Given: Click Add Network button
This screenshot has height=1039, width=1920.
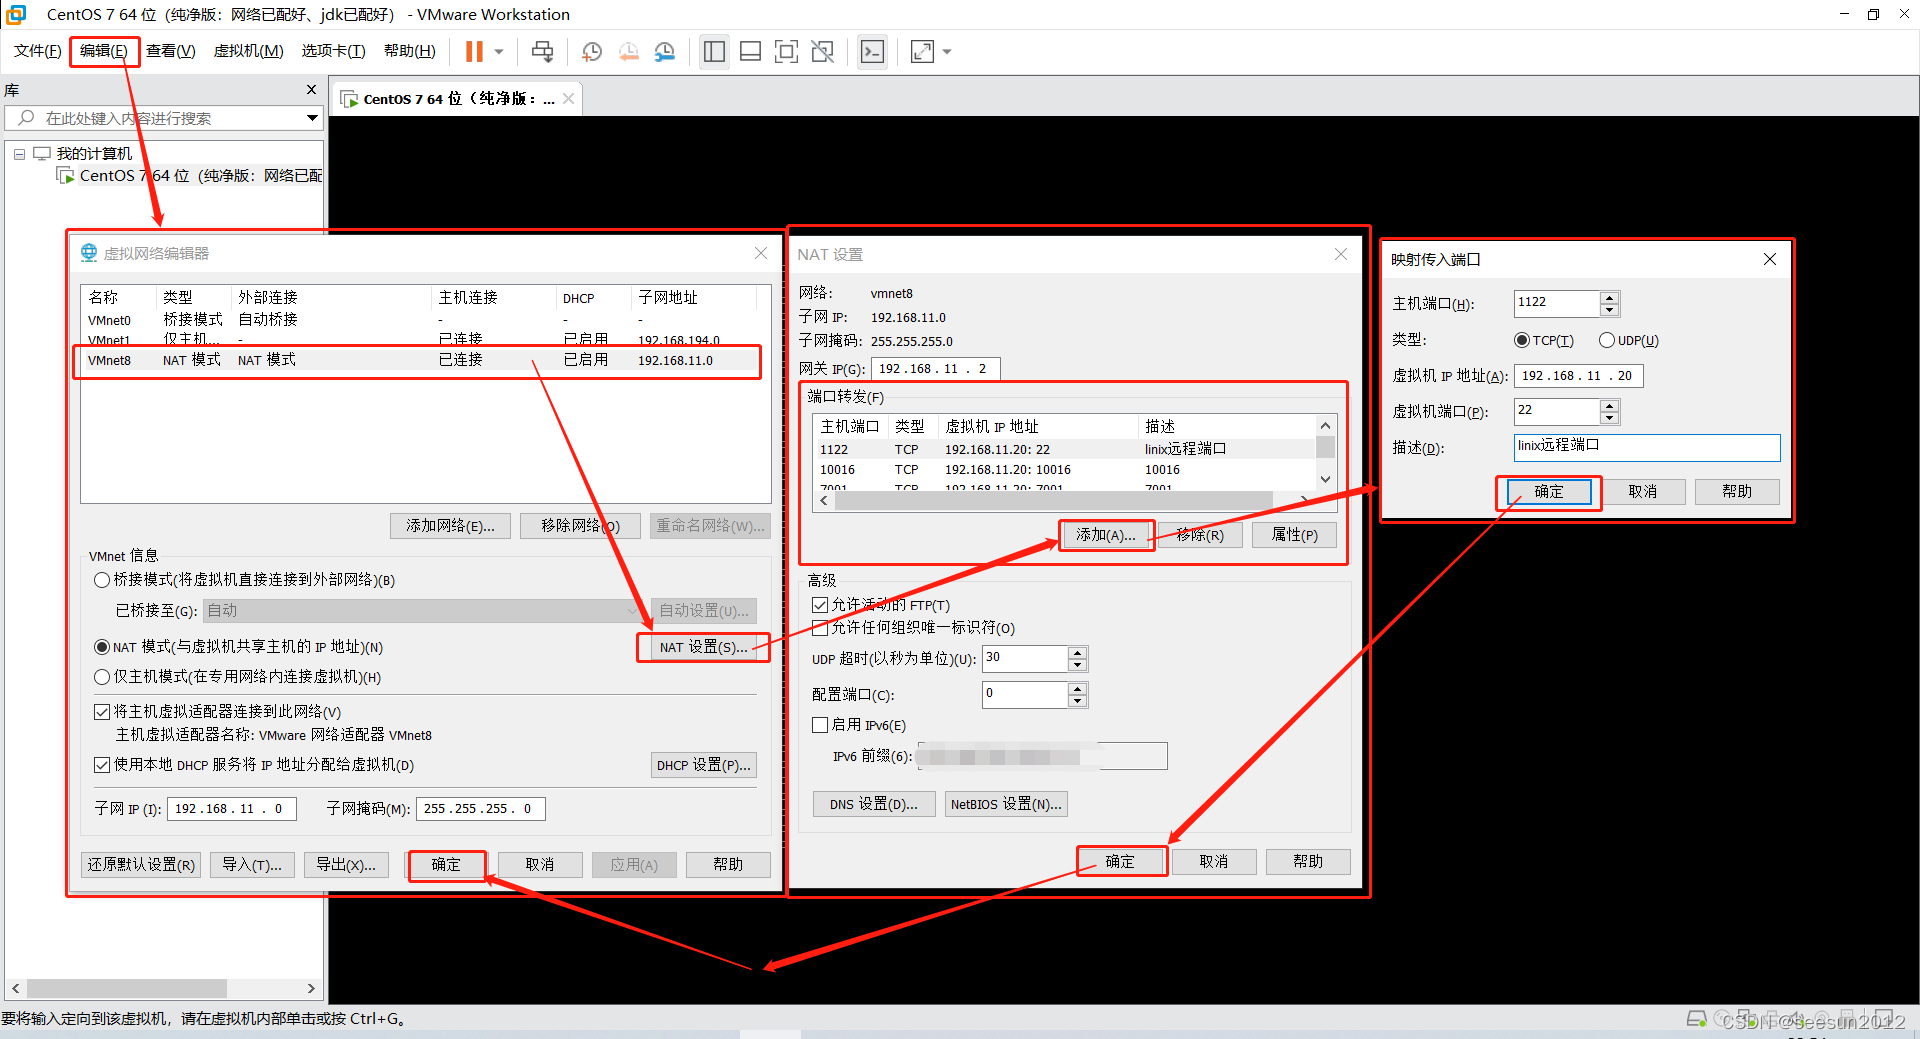Looking at the screenshot, I should point(450,526).
